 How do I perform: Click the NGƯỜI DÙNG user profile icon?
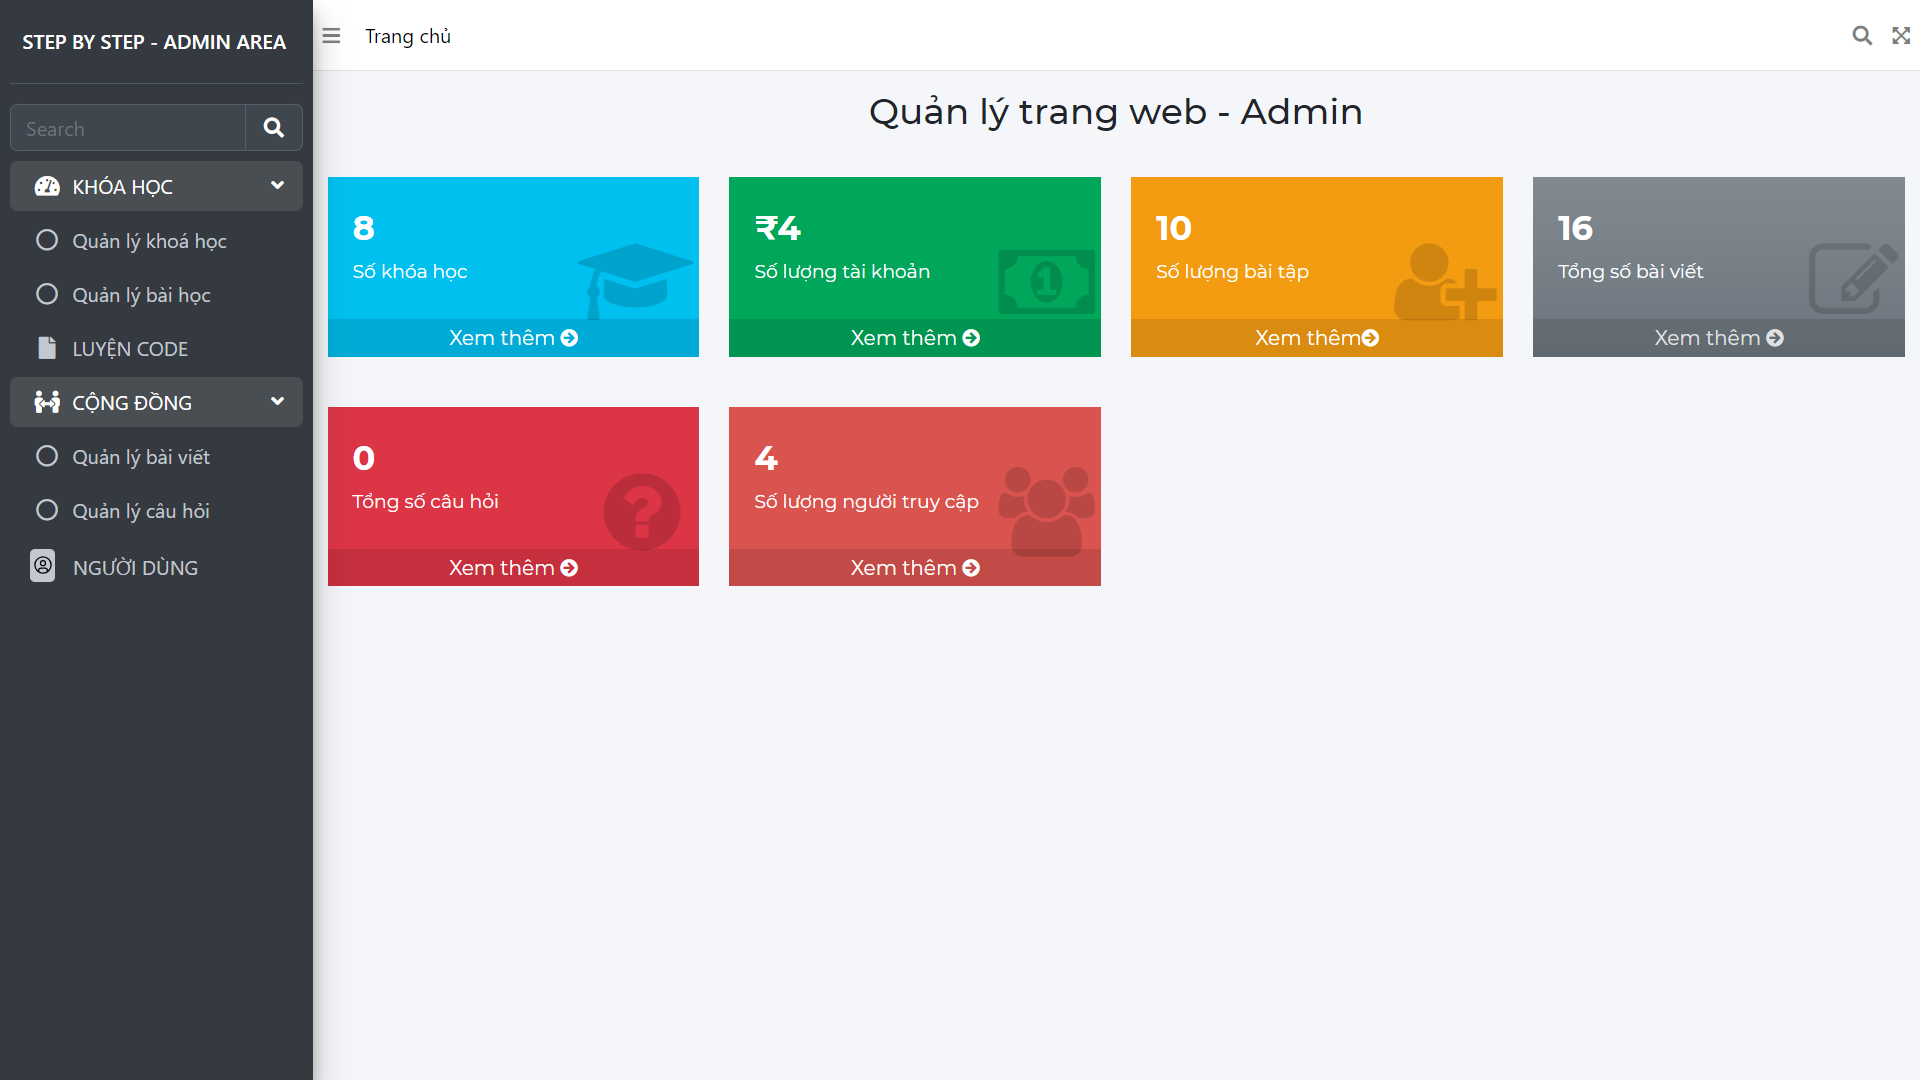[x=42, y=566]
